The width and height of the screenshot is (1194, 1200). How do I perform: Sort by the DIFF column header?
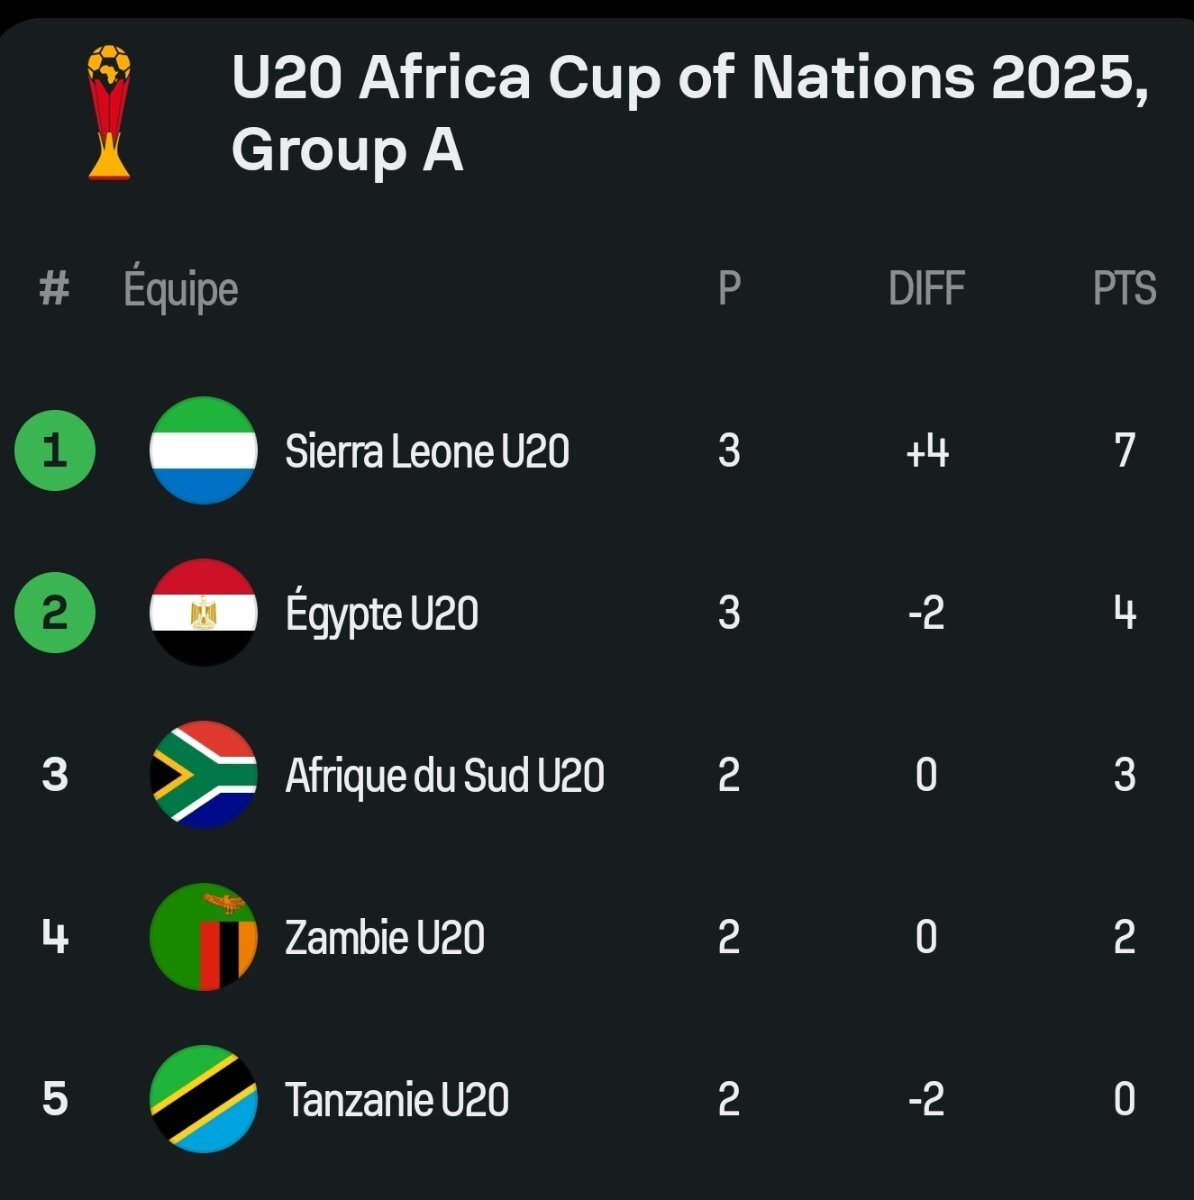point(926,289)
